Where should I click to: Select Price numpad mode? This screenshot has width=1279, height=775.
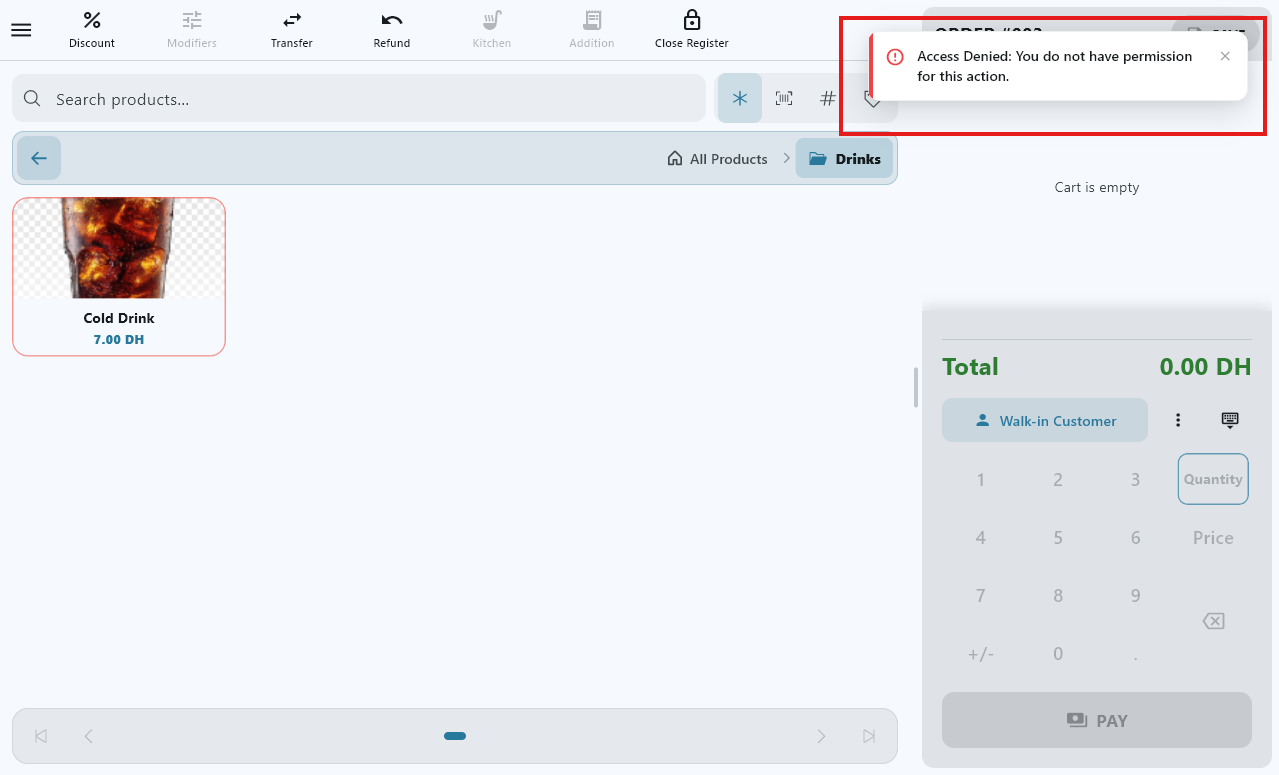tap(1213, 538)
